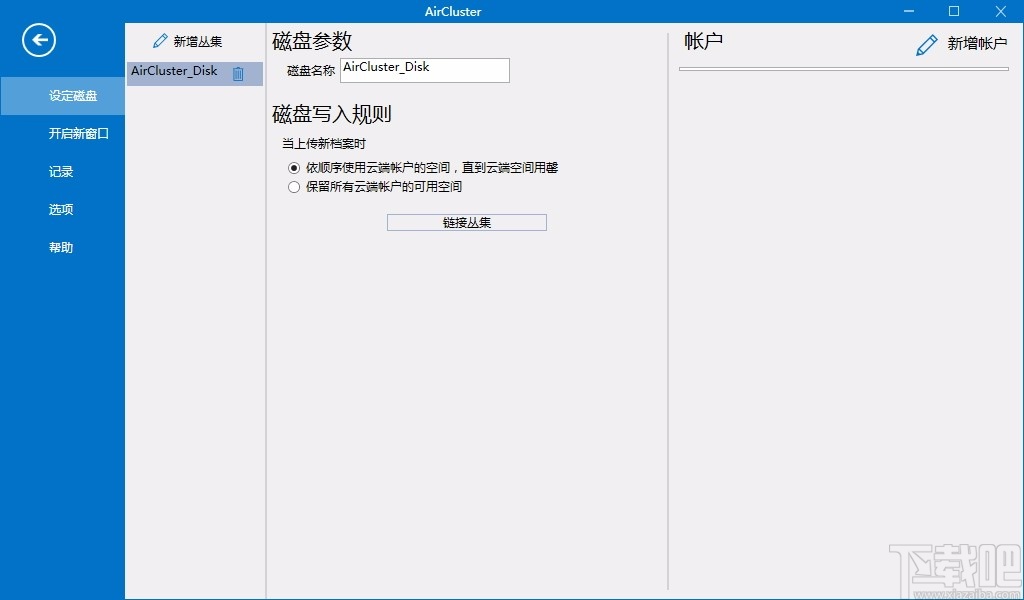Select AirCluster_Disk in the cluster list
The image size is (1024, 600).
coord(175,71)
